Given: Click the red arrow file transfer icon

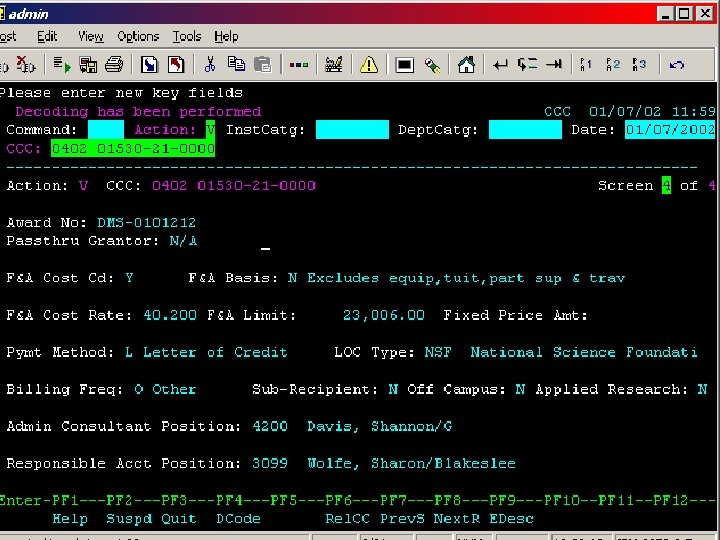Looking at the screenshot, I should [x=176, y=64].
